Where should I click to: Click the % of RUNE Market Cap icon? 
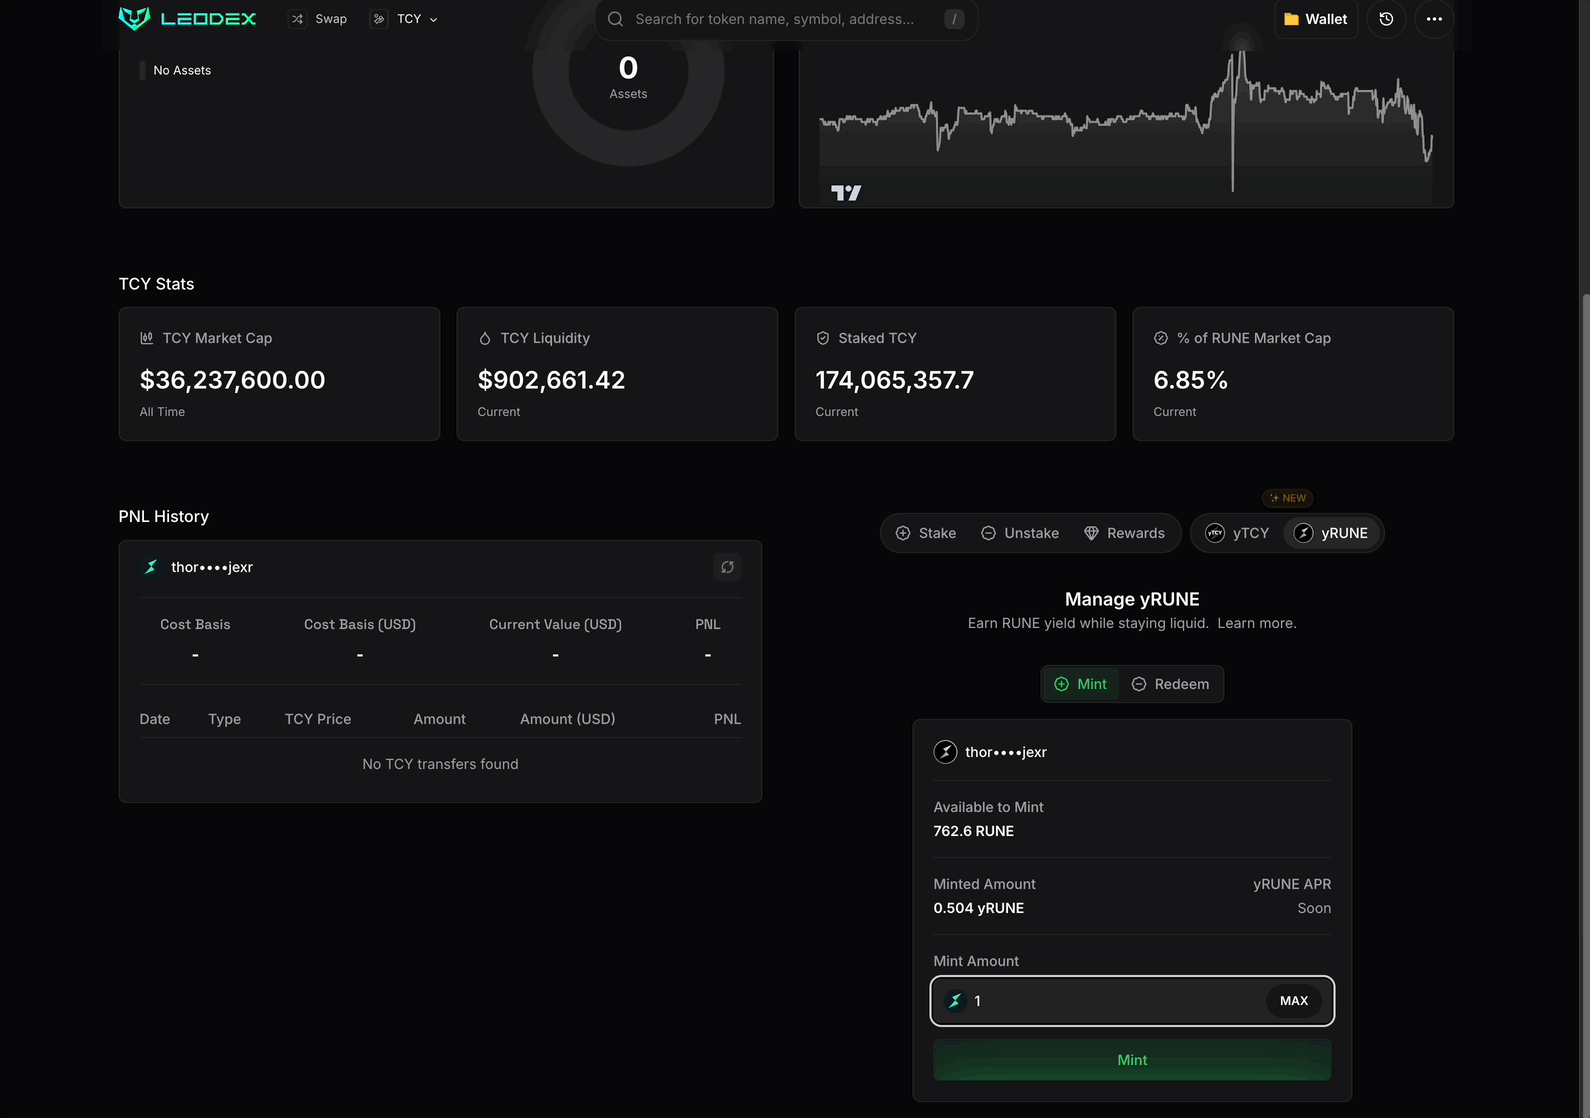coord(1161,338)
